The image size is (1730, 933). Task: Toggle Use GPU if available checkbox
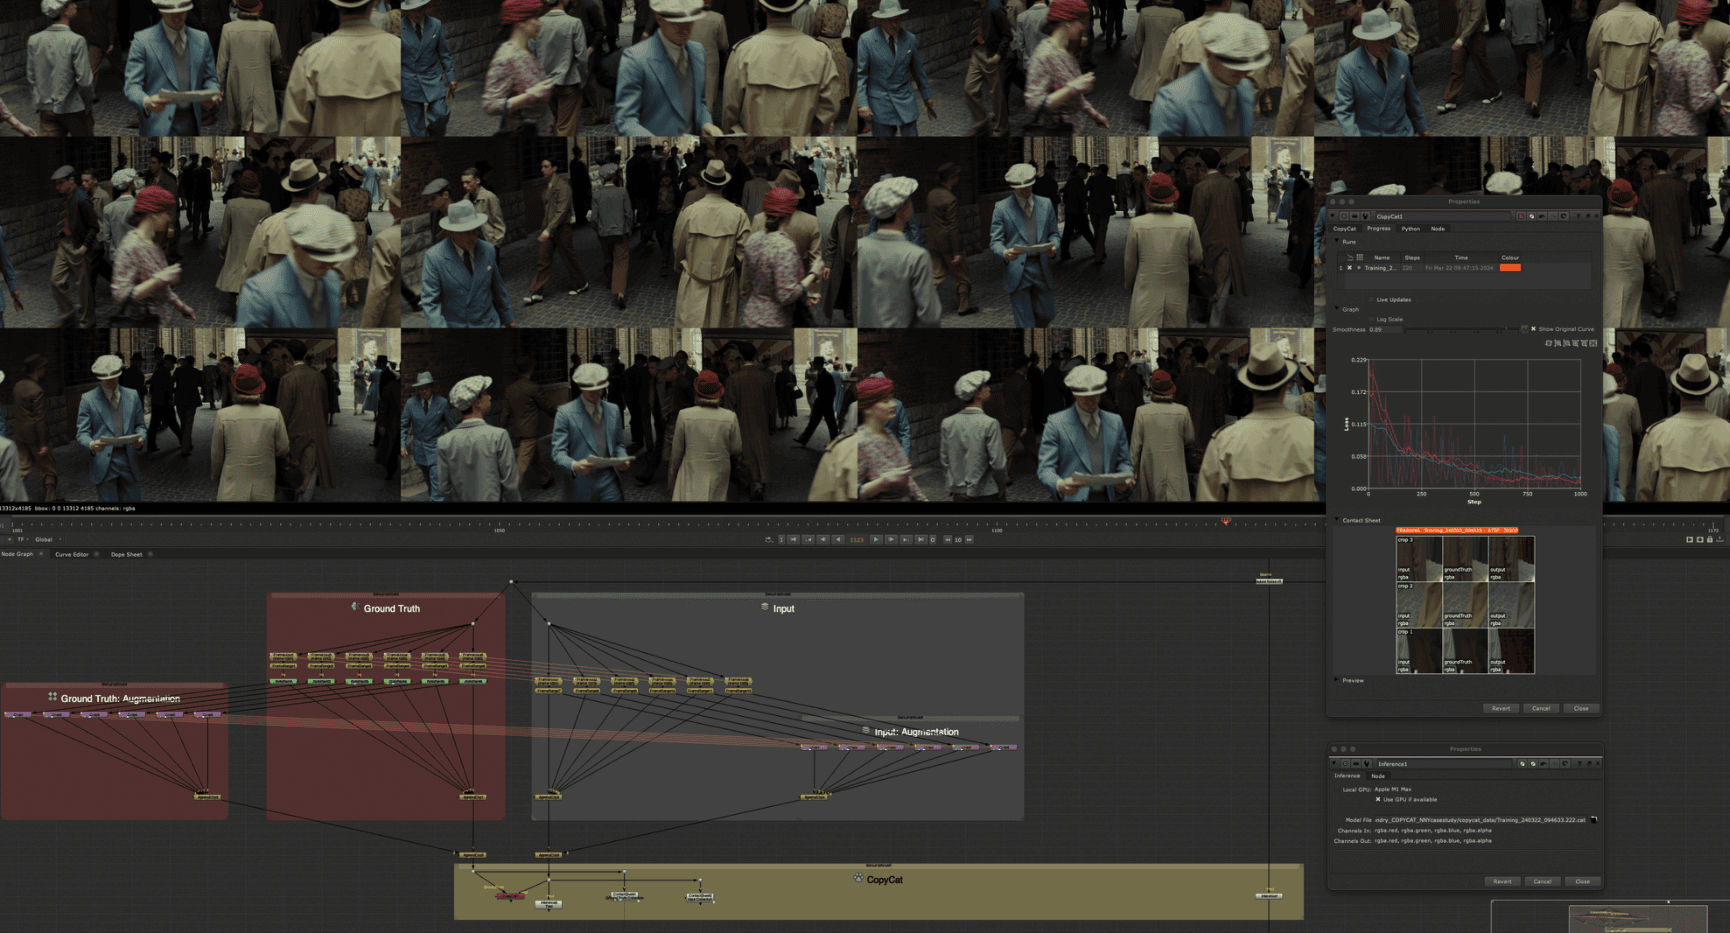tap(1378, 799)
